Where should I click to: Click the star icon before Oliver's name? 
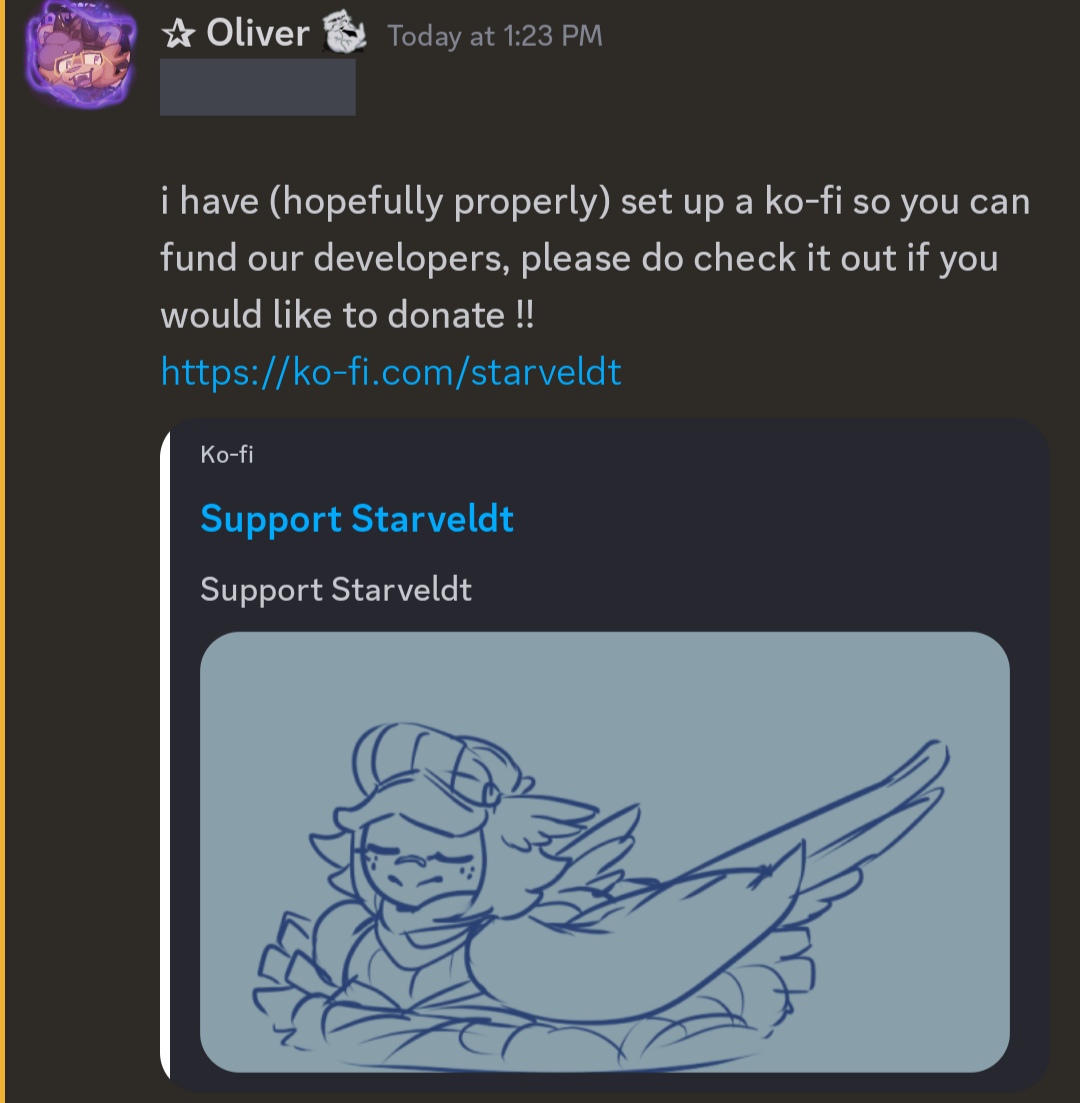(x=179, y=33)
